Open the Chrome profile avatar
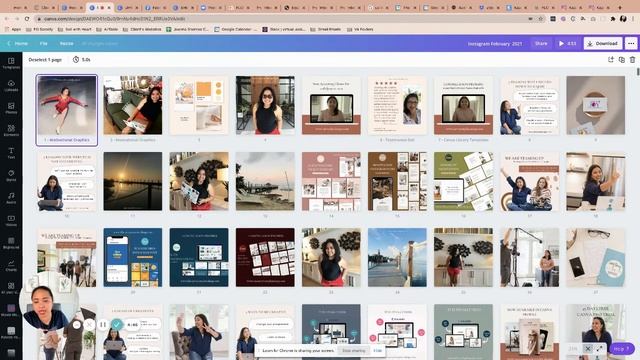The height and width of the screenshot is (360, 640). [x=623, y=19]
